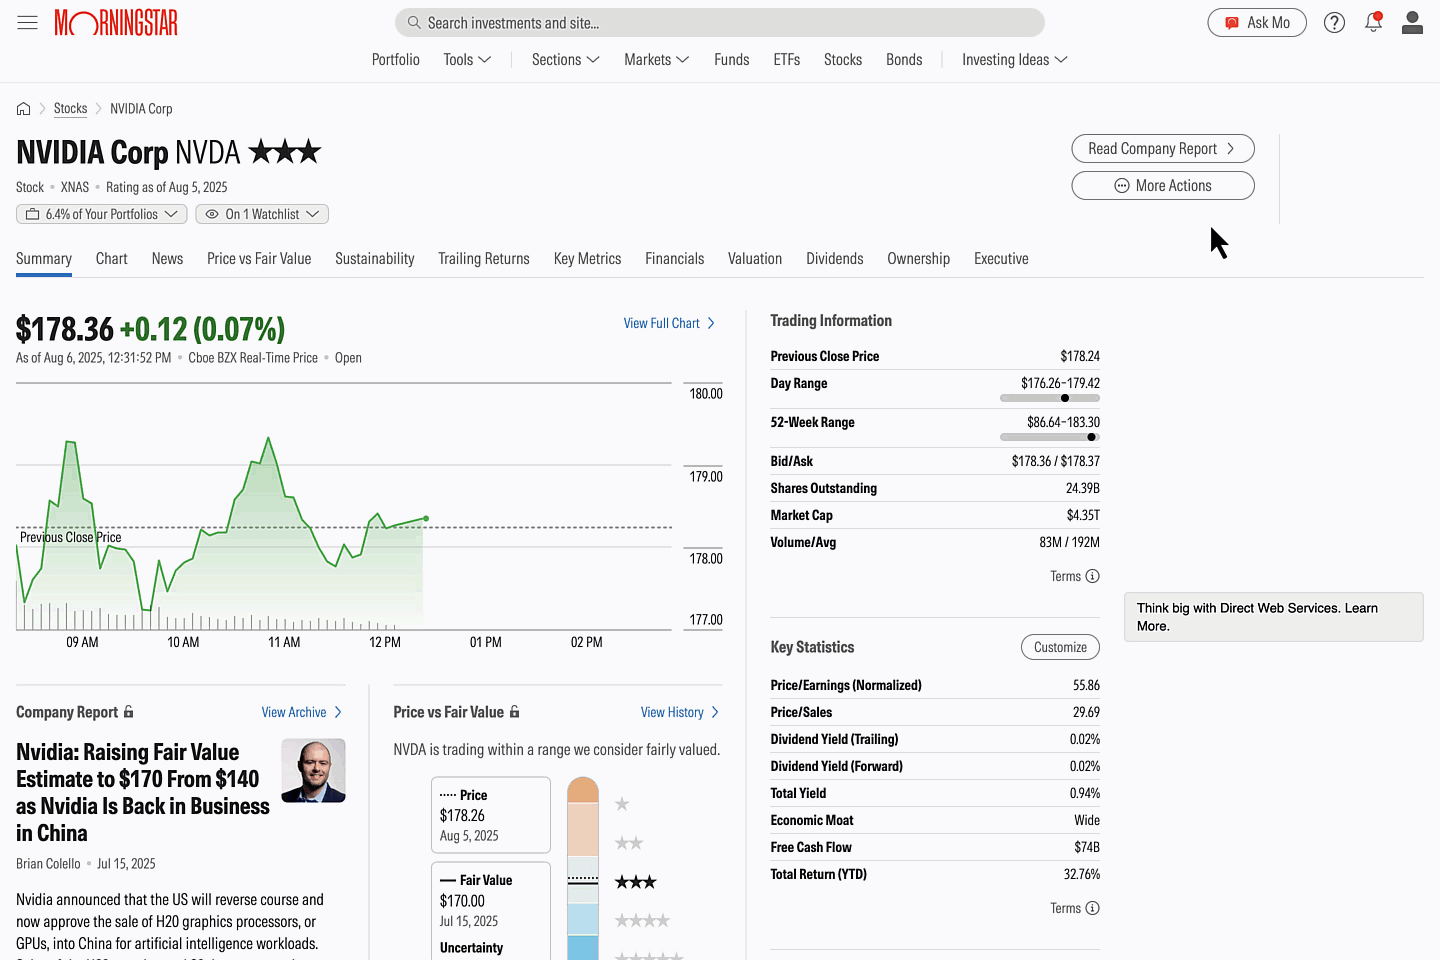The image size is (1440, 960).
Task: Click the three-star row in fair value scale
Action: click(635, 882)
